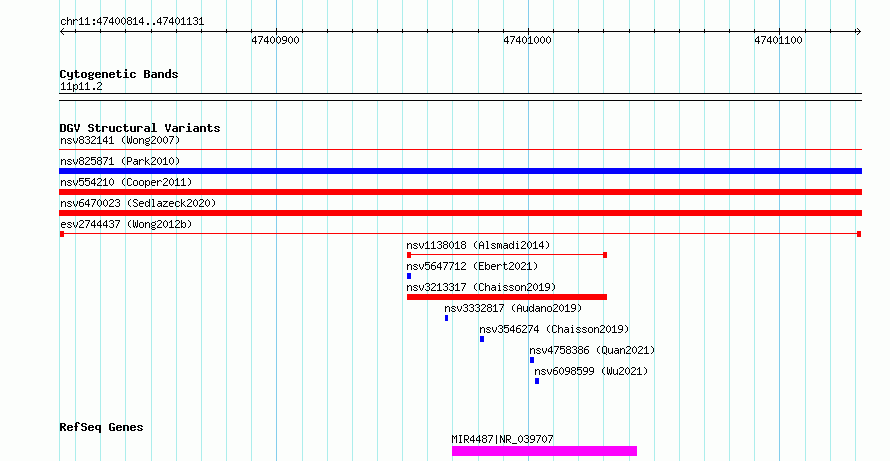The width and height of the screenshot is (890, 461).
Task: Open the nsv6470023 (Sedlazeck2020) label
Action: 138,203
